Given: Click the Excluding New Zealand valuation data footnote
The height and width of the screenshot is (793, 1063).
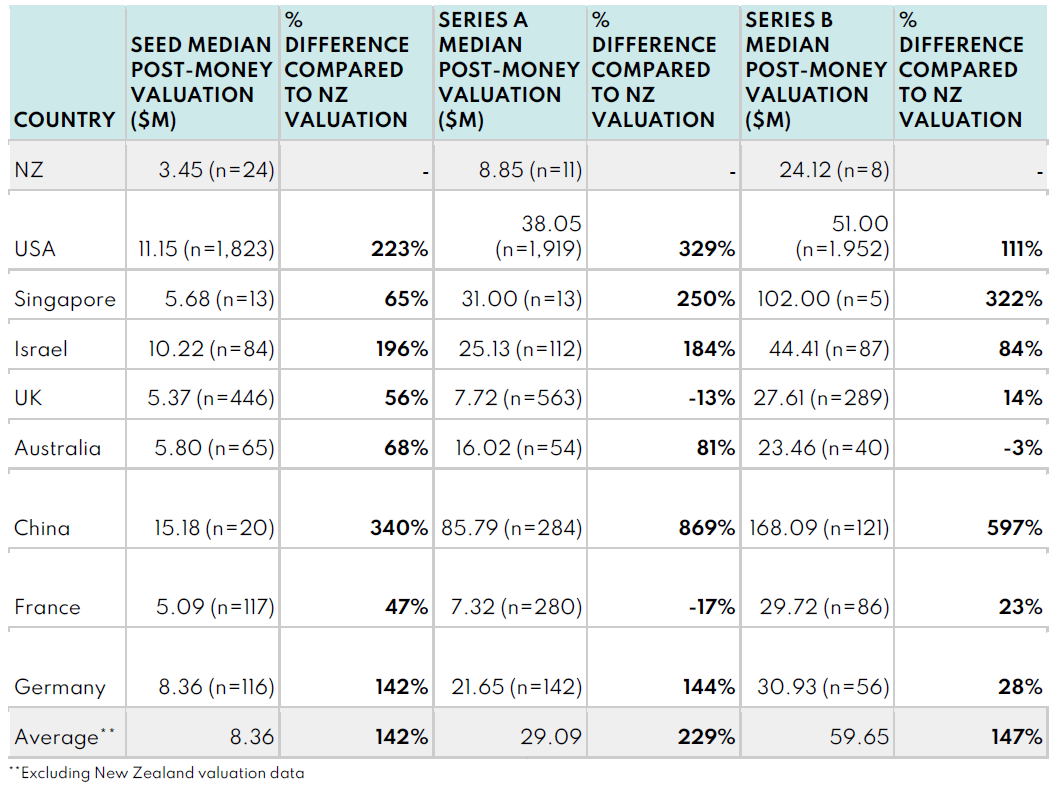Looking at the screenshot, I should [x=156, y=773].
